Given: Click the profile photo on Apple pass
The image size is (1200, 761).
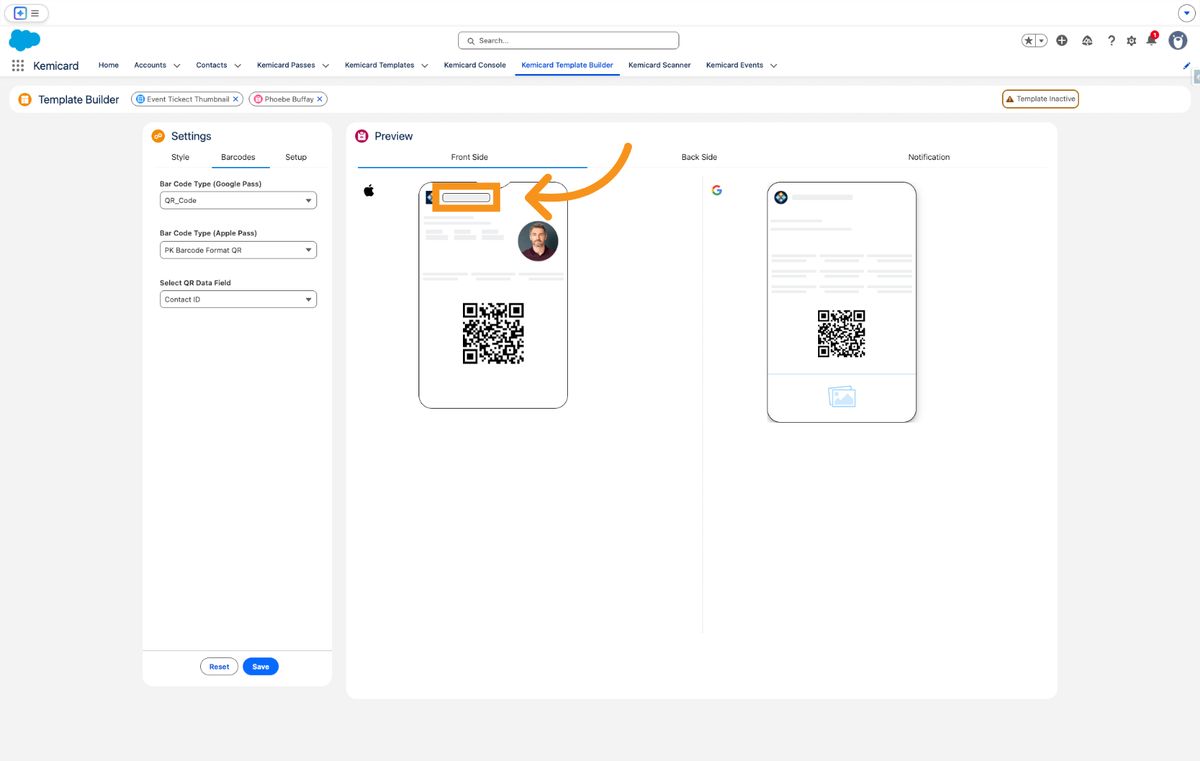Looking at the screenshot, I should (x=538, y=241).
